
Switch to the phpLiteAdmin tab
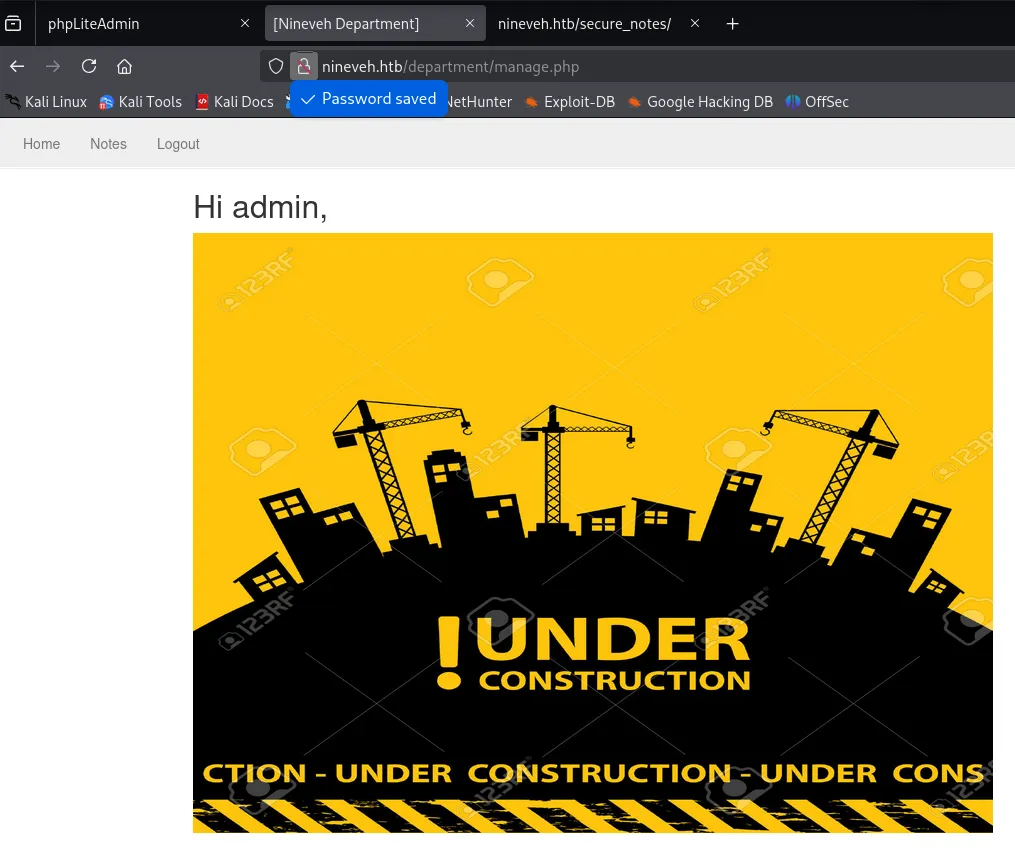130,24
